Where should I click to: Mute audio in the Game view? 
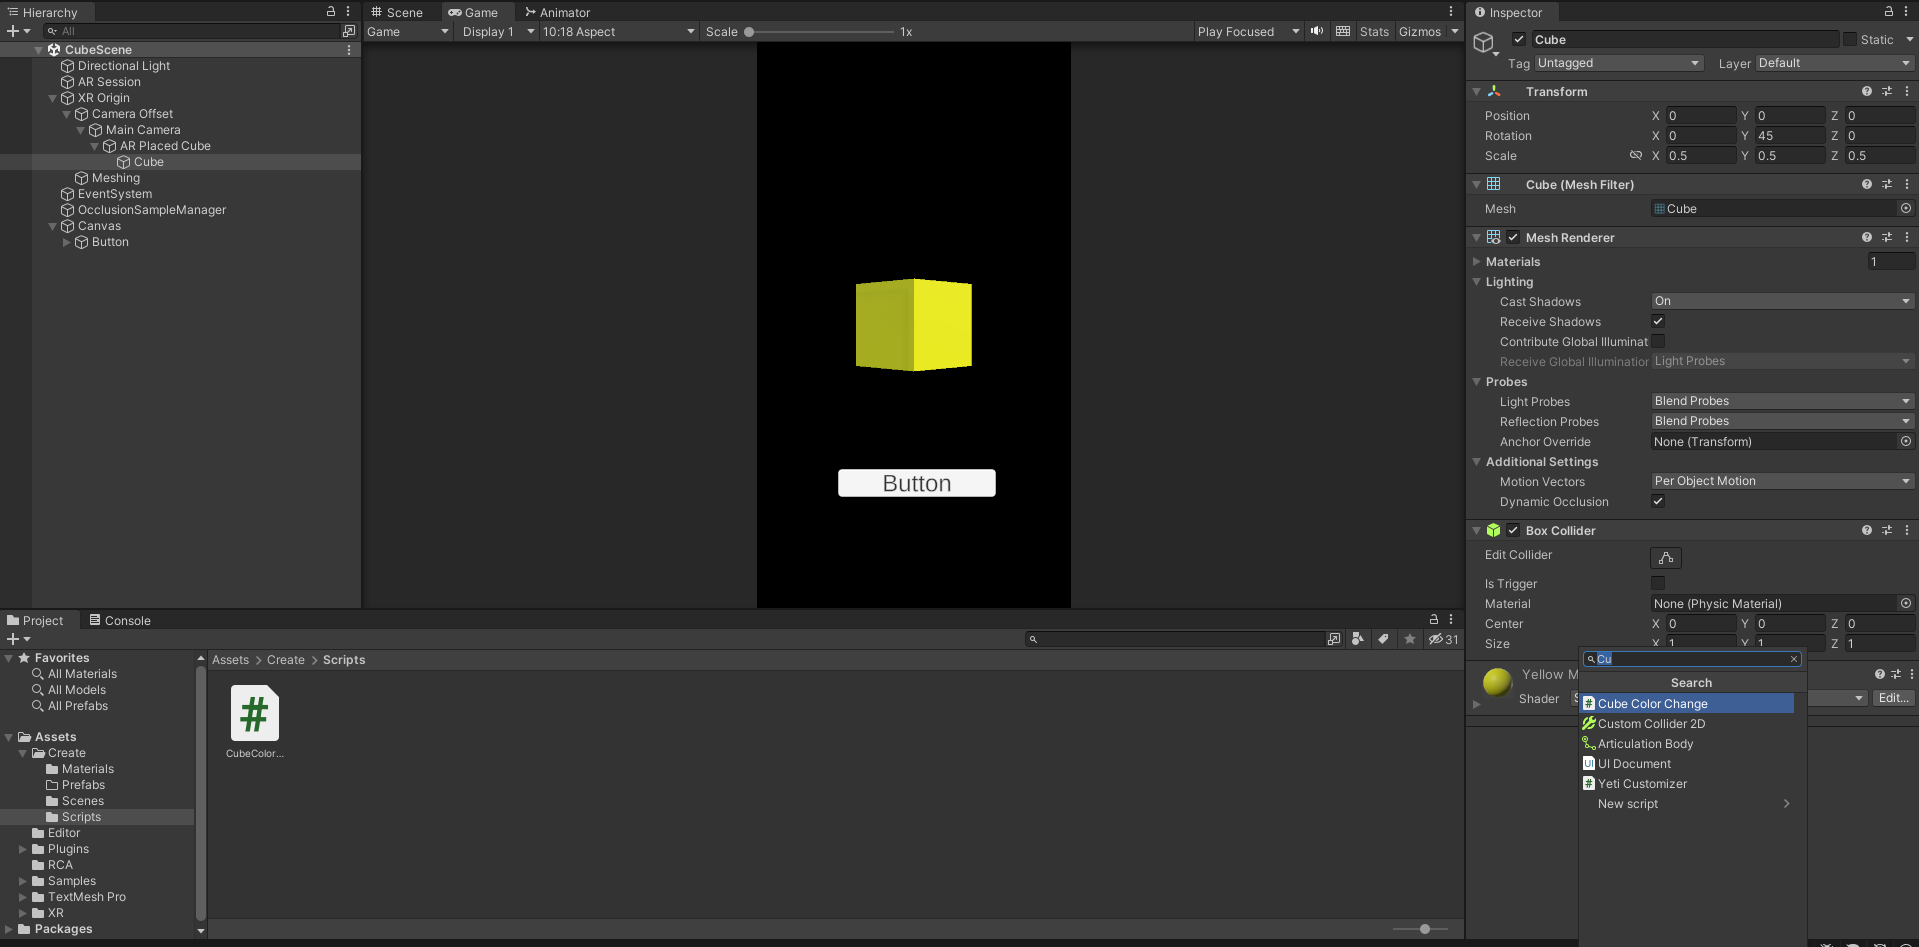pos(1317,31)
